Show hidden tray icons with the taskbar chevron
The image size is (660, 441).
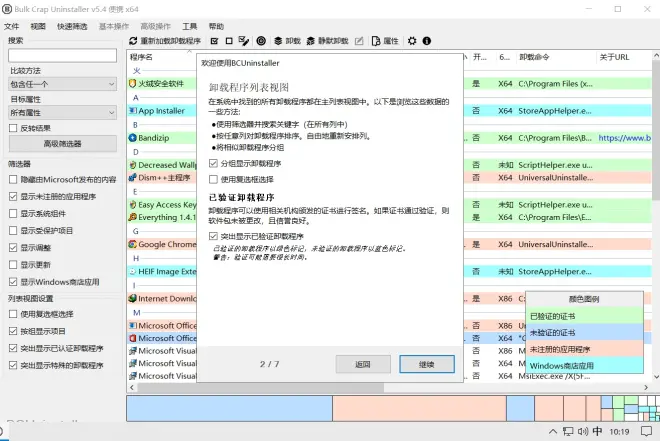[553, 431]
